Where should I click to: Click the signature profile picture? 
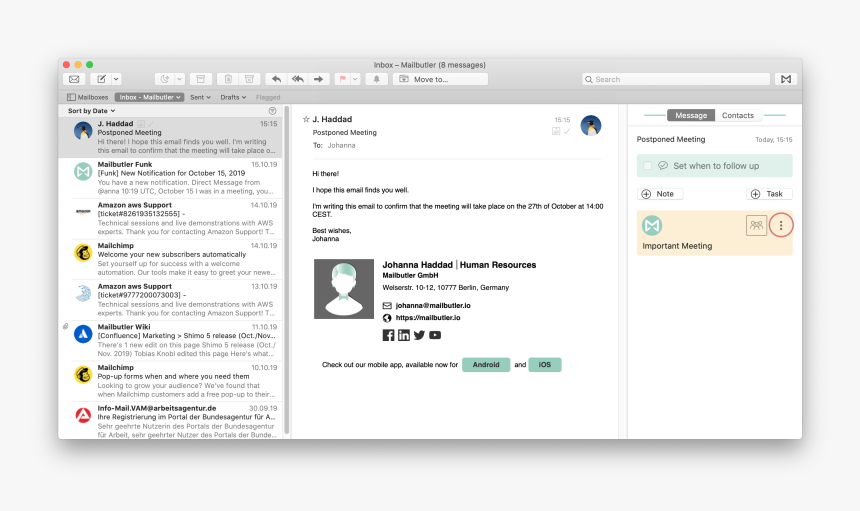pos(344,289)
